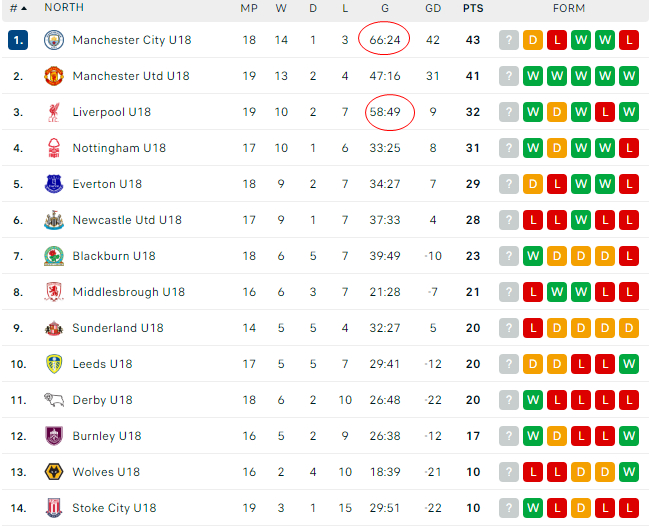Click the Leeds U18 club crest

(x=54, y=364)
